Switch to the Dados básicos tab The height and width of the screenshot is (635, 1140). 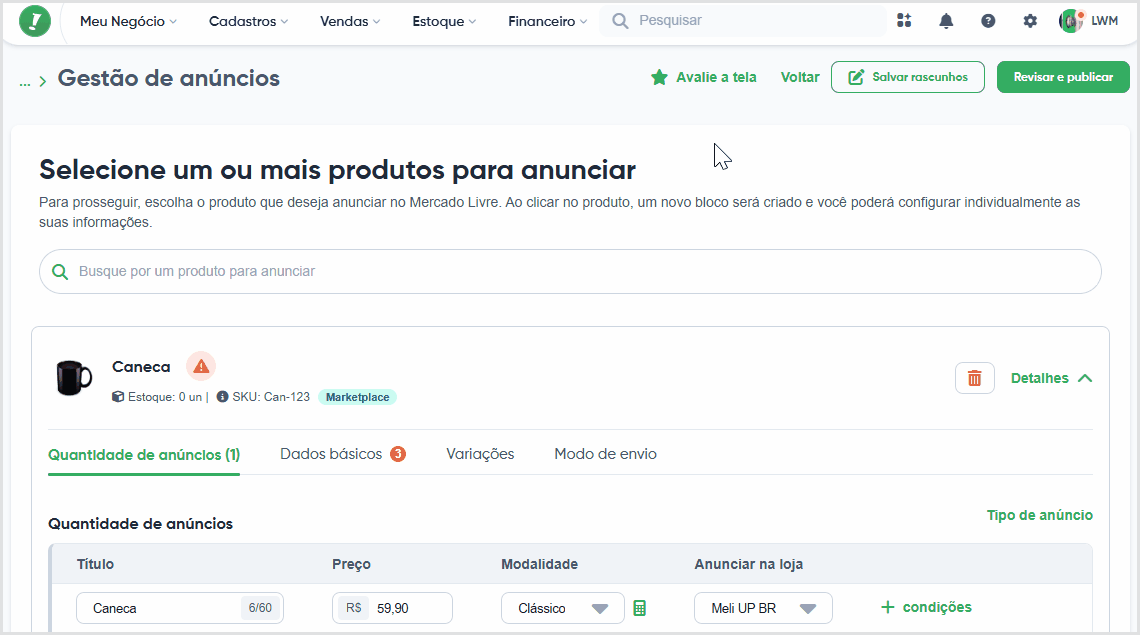pyautogui.click(x=331, y=454)
